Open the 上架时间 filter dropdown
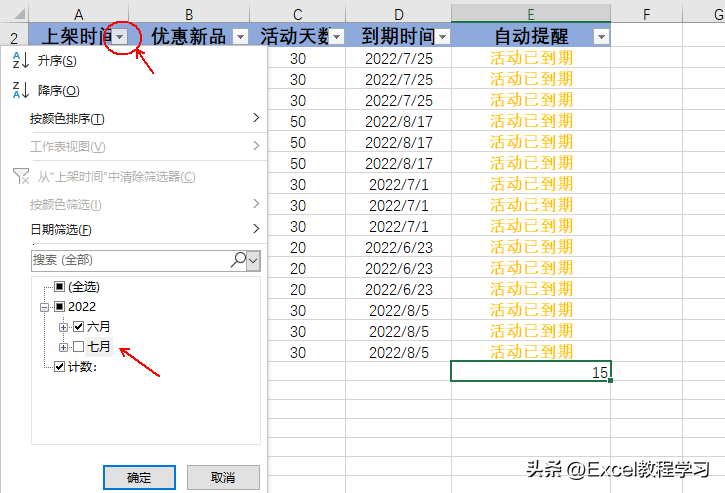The height and width of the screenshot is (493, 725). point(120,37)
